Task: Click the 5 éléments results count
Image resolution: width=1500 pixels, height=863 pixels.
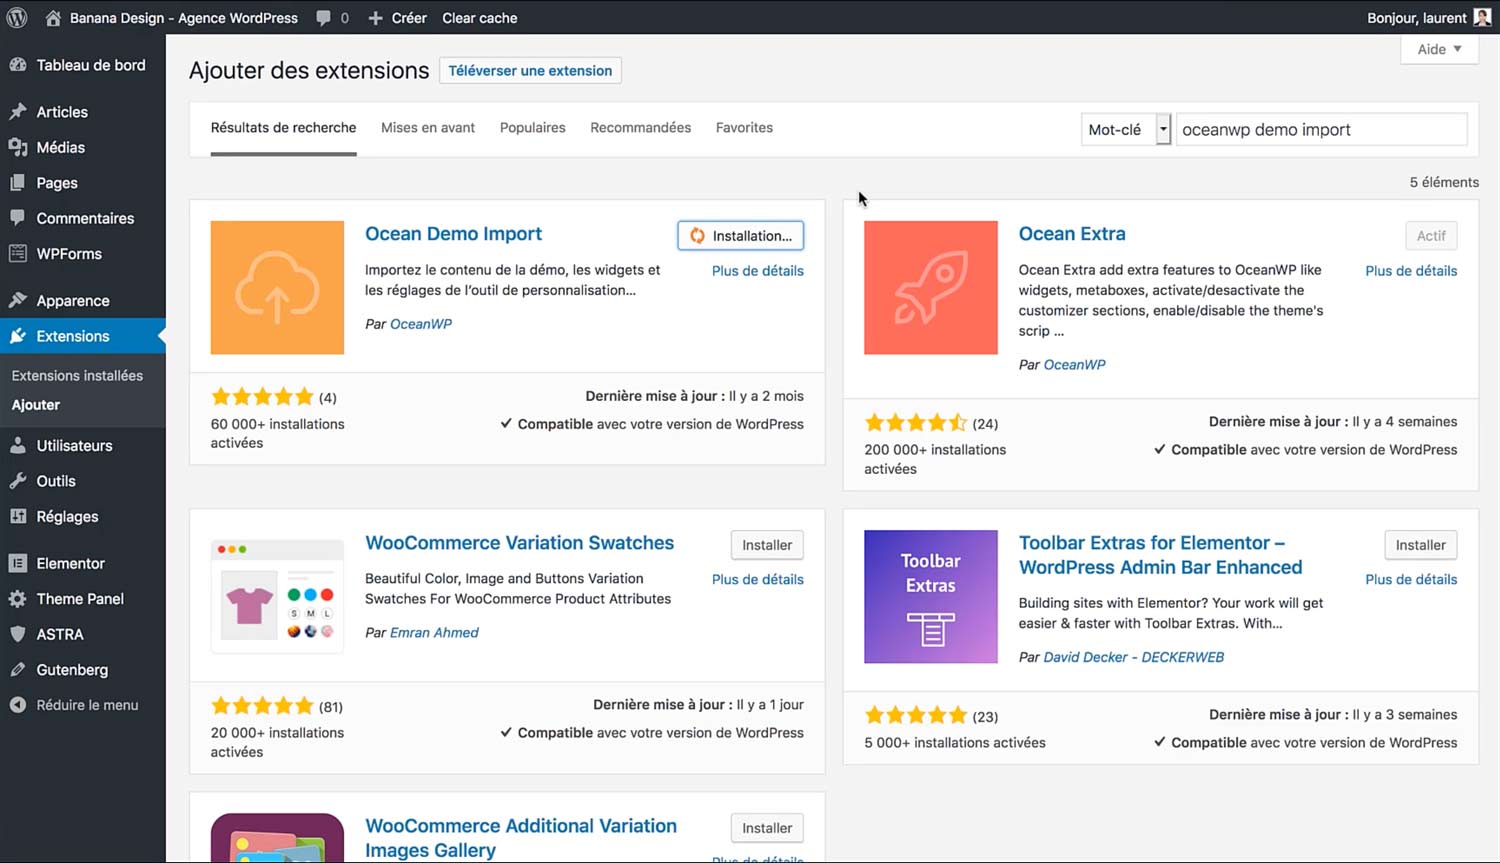Action: point(1444,182)
